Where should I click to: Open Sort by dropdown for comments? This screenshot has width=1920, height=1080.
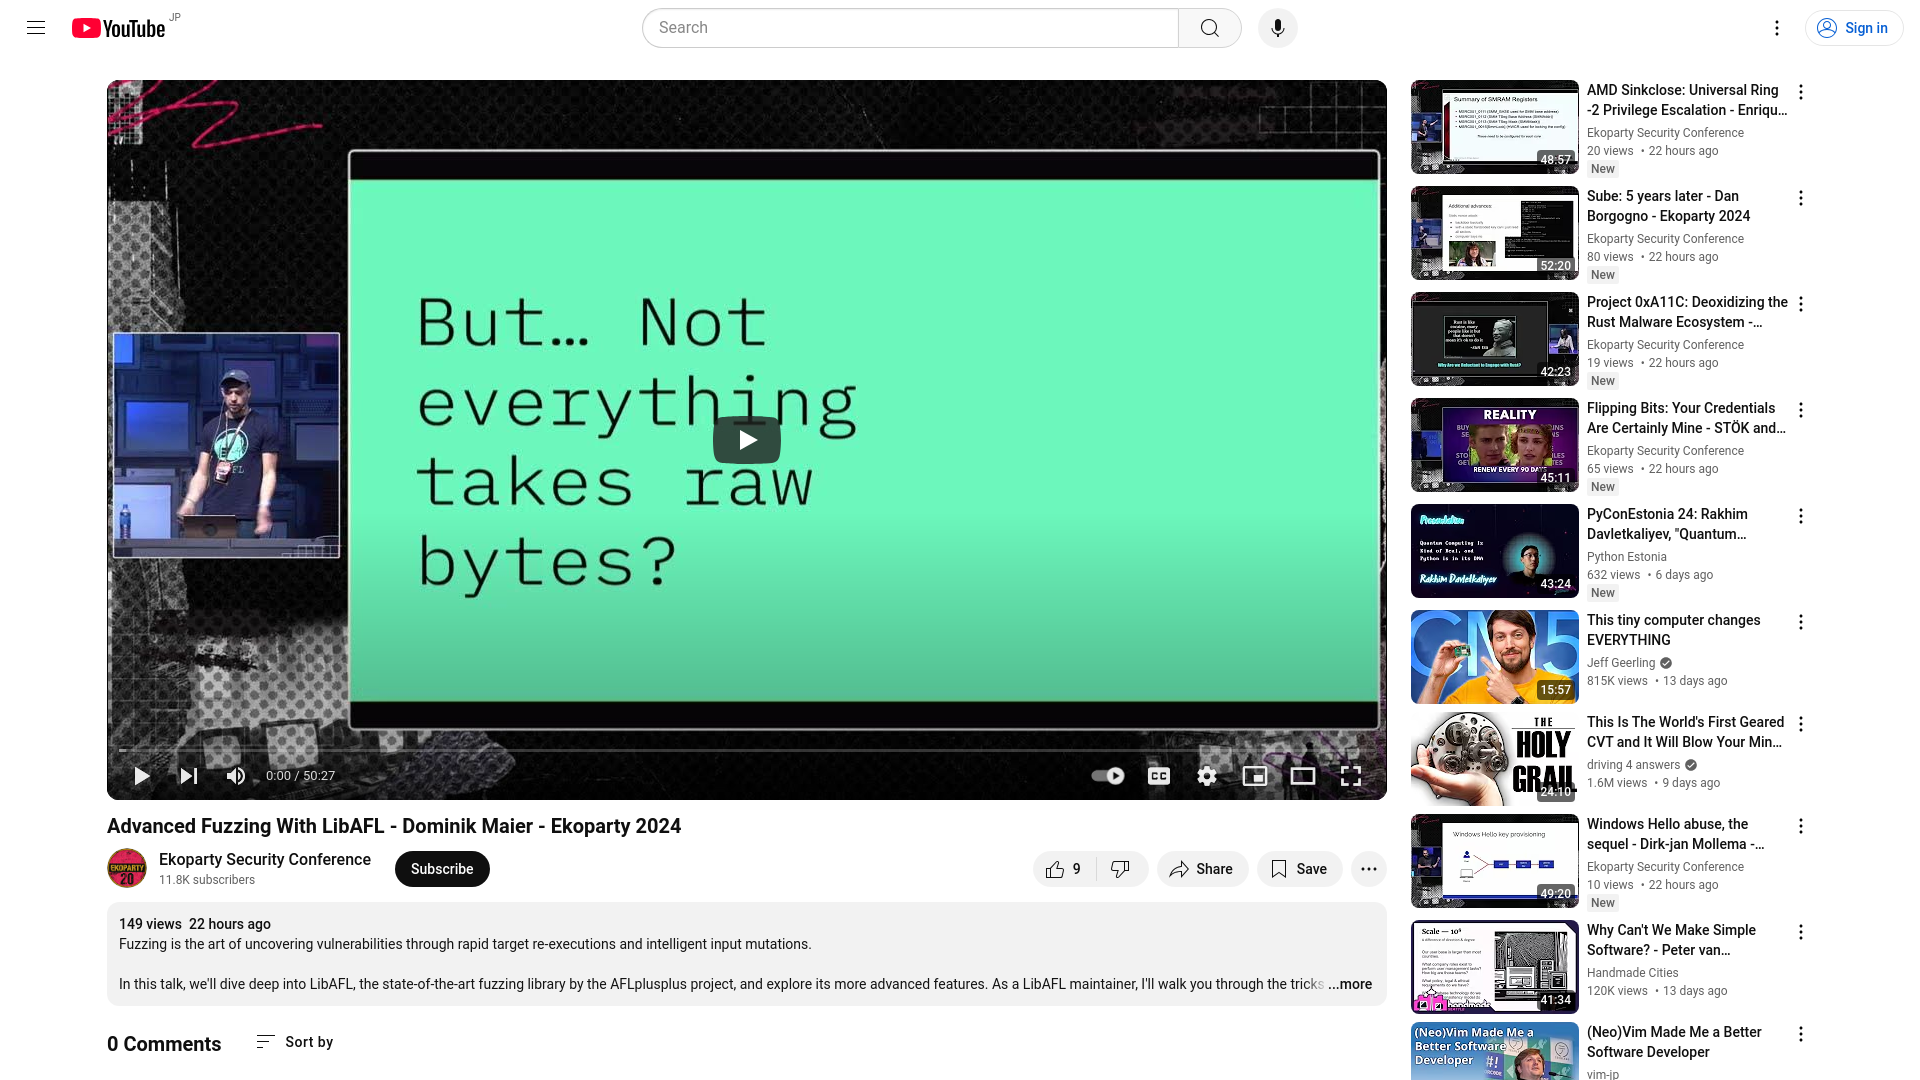coord(294,1042)
